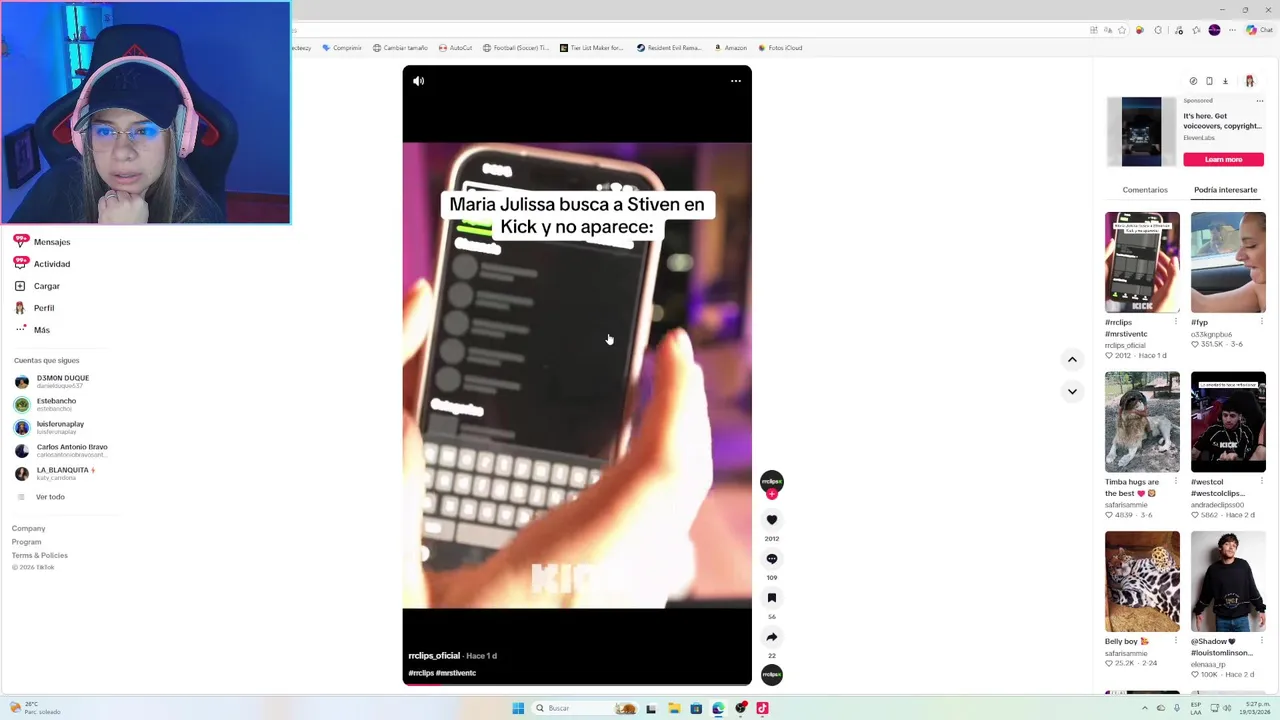
Task: Like the video showing 2012 likes
Action: click(x=772, y=520)
